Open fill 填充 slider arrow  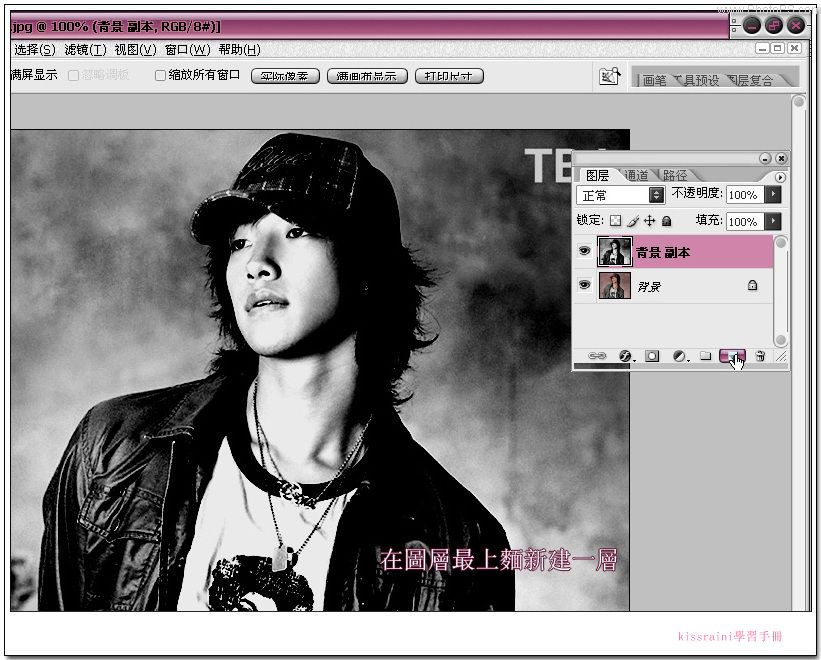point(773,221)
